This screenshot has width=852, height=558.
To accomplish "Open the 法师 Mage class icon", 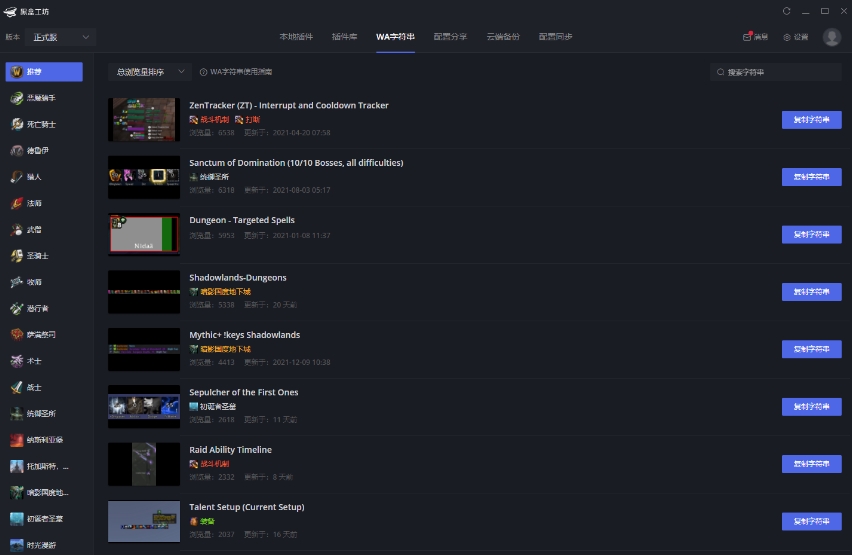I will click(x=17, y=203).
